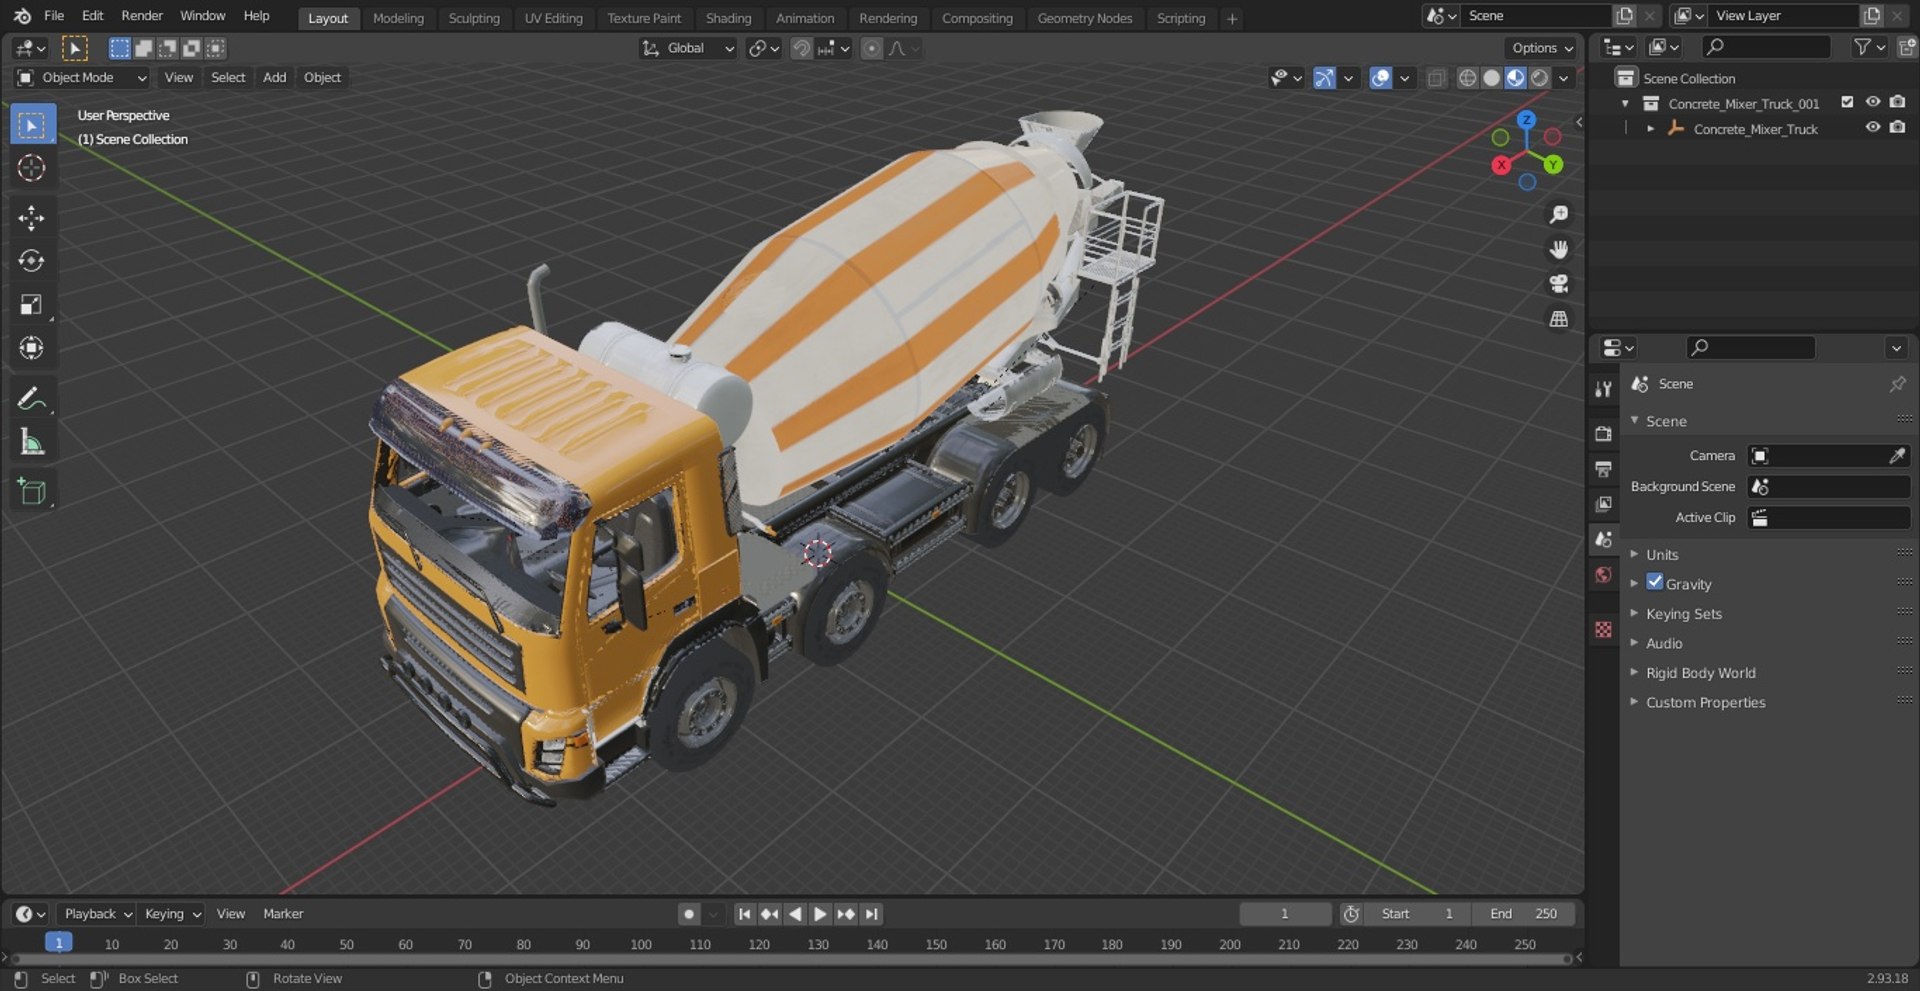1920x991 pixels.
Task: Select the Transform tool
Action: 32,348
